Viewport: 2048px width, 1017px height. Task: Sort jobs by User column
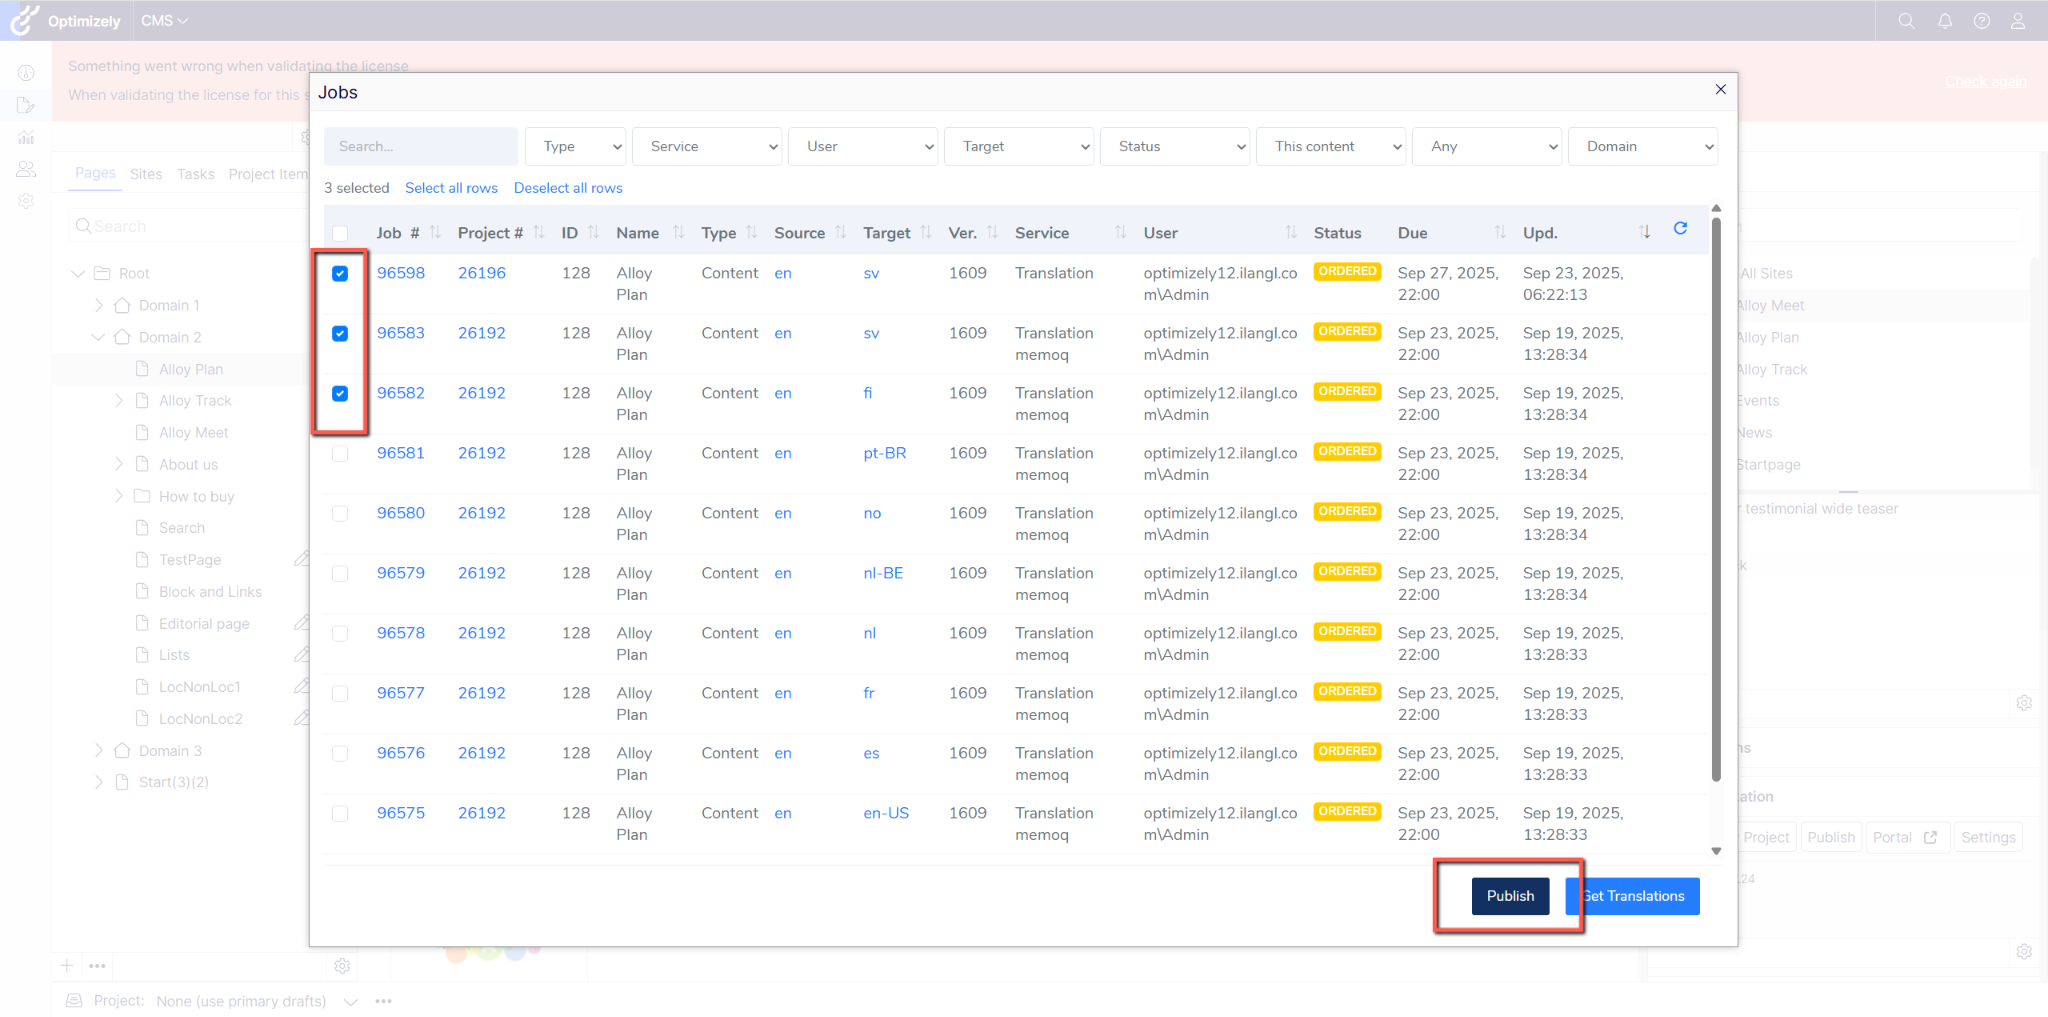click(1290, 233)
